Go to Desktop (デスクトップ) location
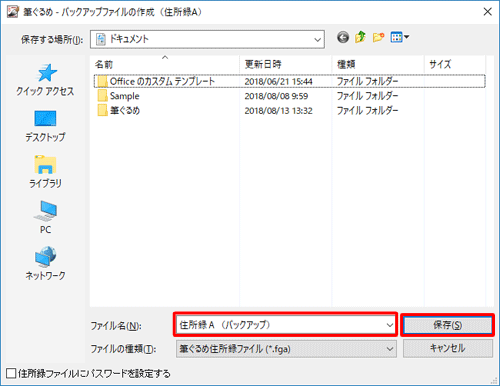Screen dimensions: 500x386 click(45, 127)
